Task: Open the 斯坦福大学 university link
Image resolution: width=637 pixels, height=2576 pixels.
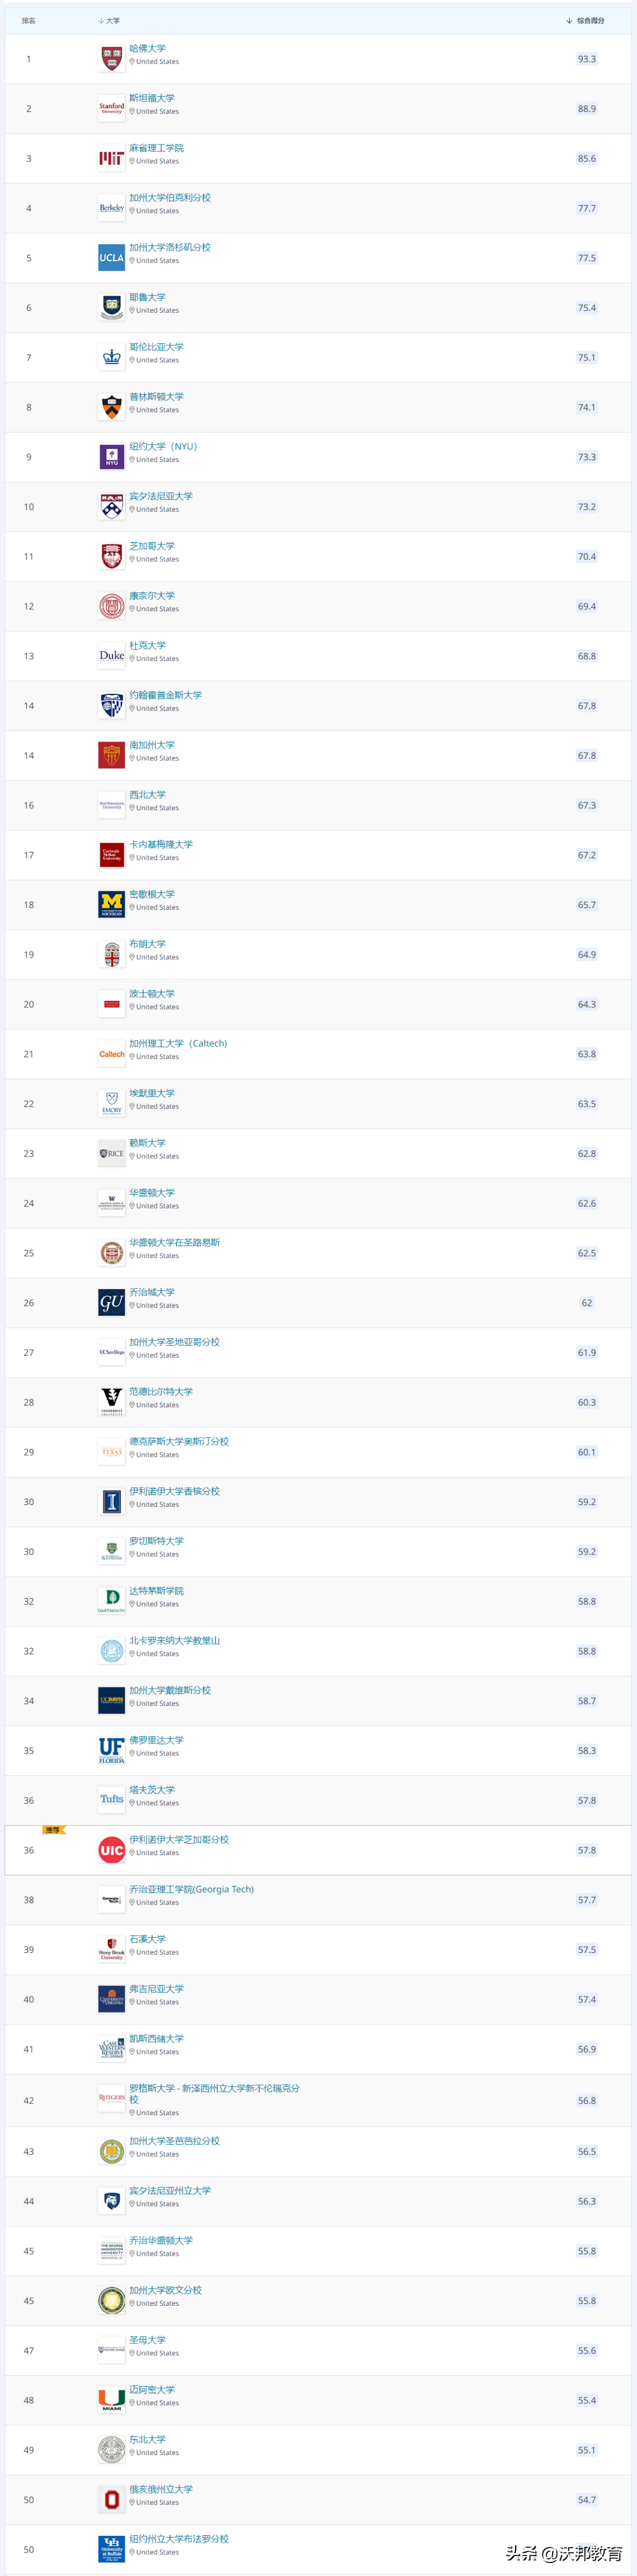Action: pyautogui.click(x=152, y=98)
